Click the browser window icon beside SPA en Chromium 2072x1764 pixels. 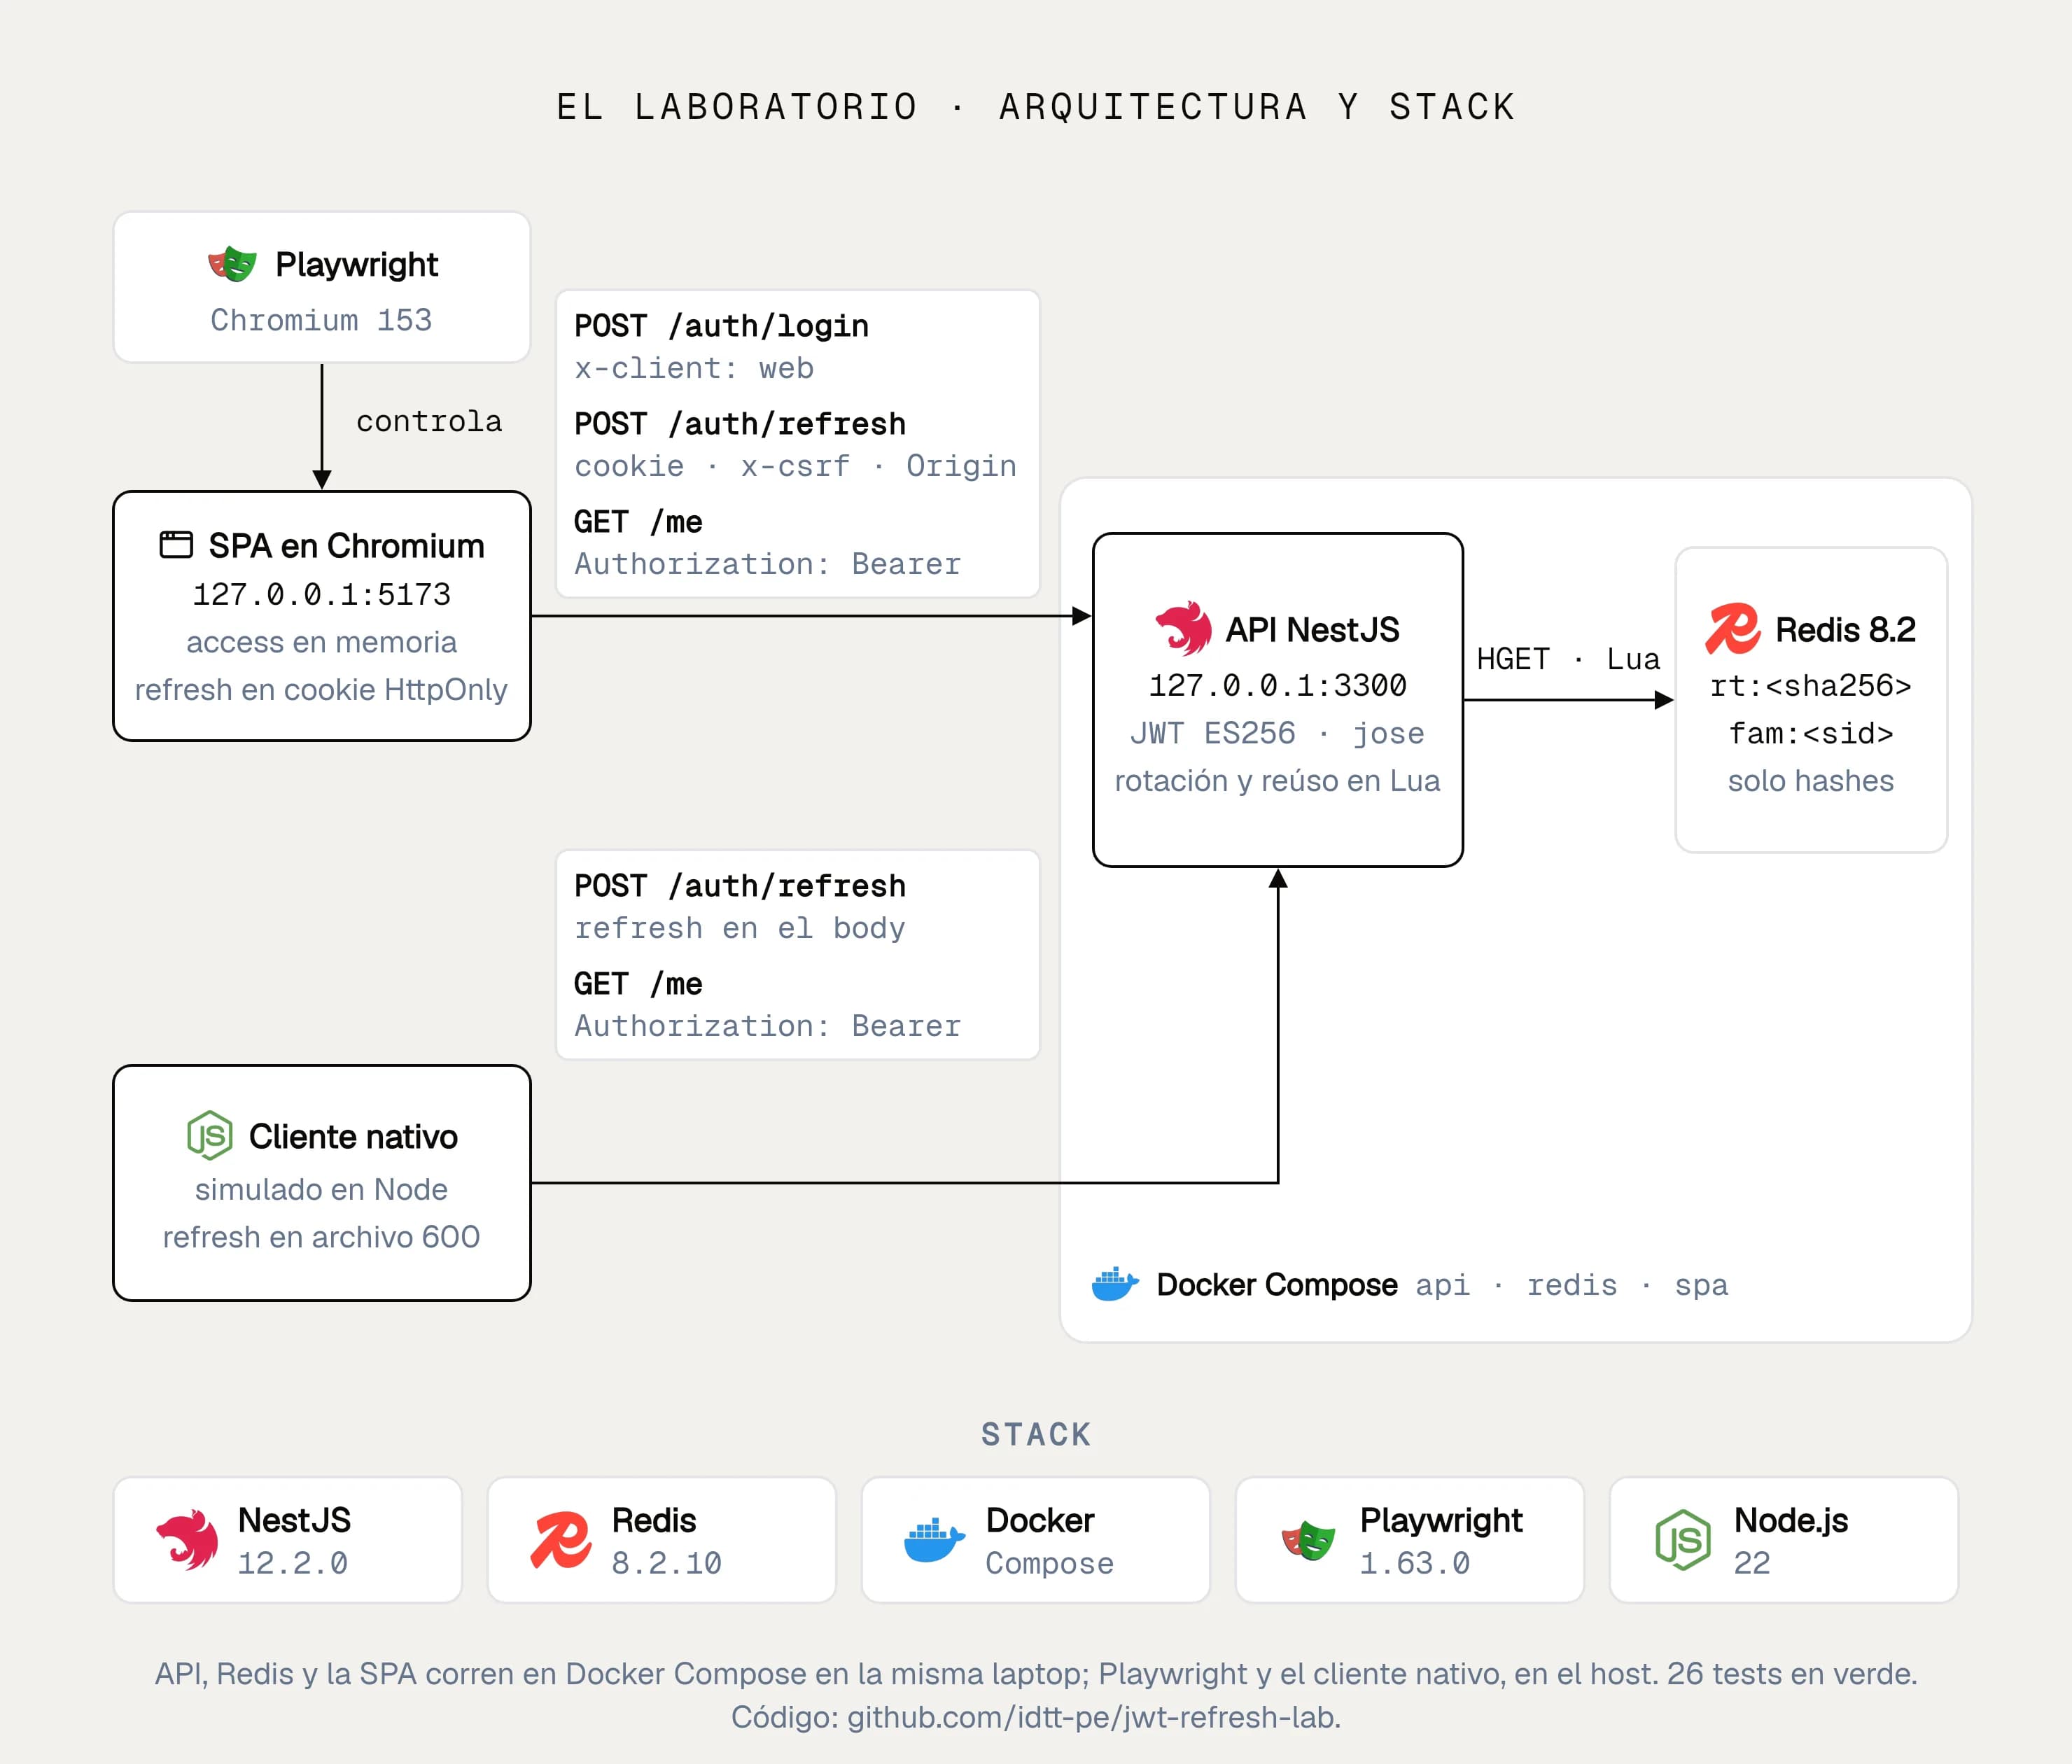pyautogui.click(x=176, y=545)
